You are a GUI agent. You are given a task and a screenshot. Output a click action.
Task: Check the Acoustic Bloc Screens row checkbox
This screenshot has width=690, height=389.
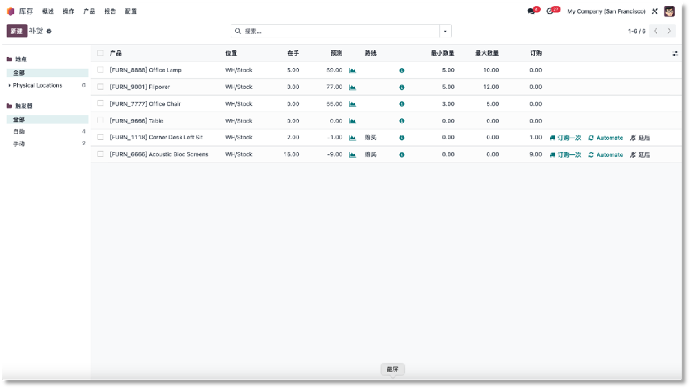pos(100,154)
